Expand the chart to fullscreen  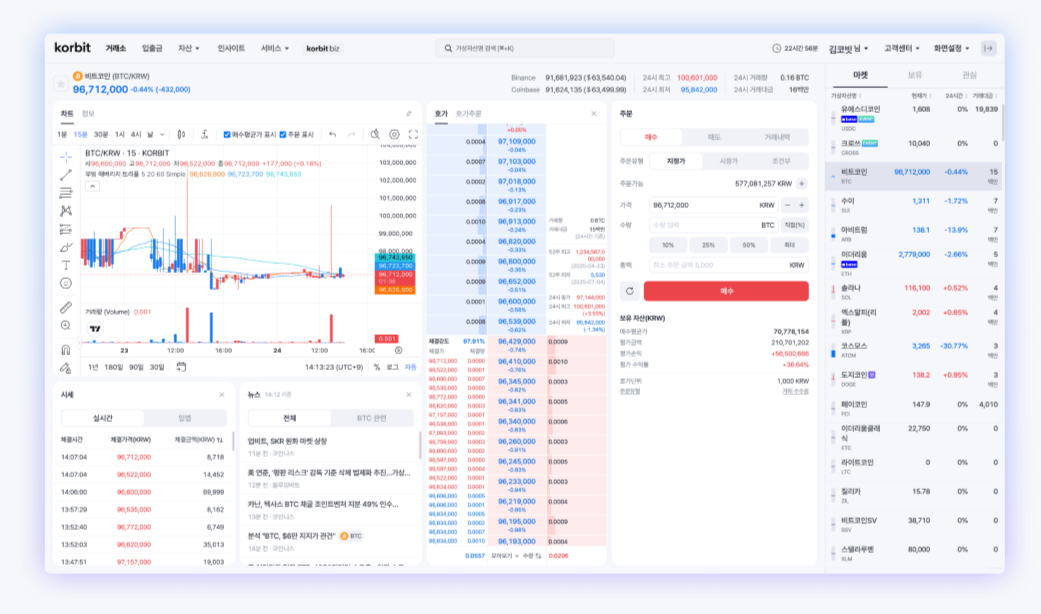coord(413,134)
